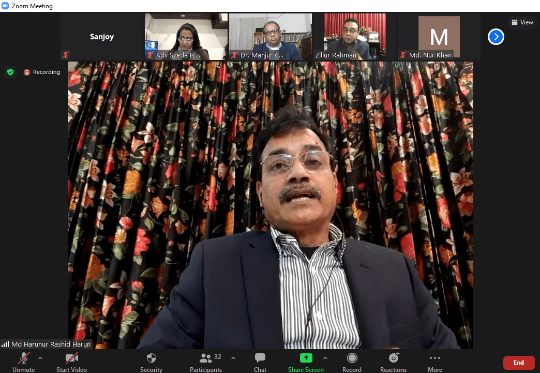
Task: Open the Security shield menu
Action: pyautogui.click(x=151, y=362)
